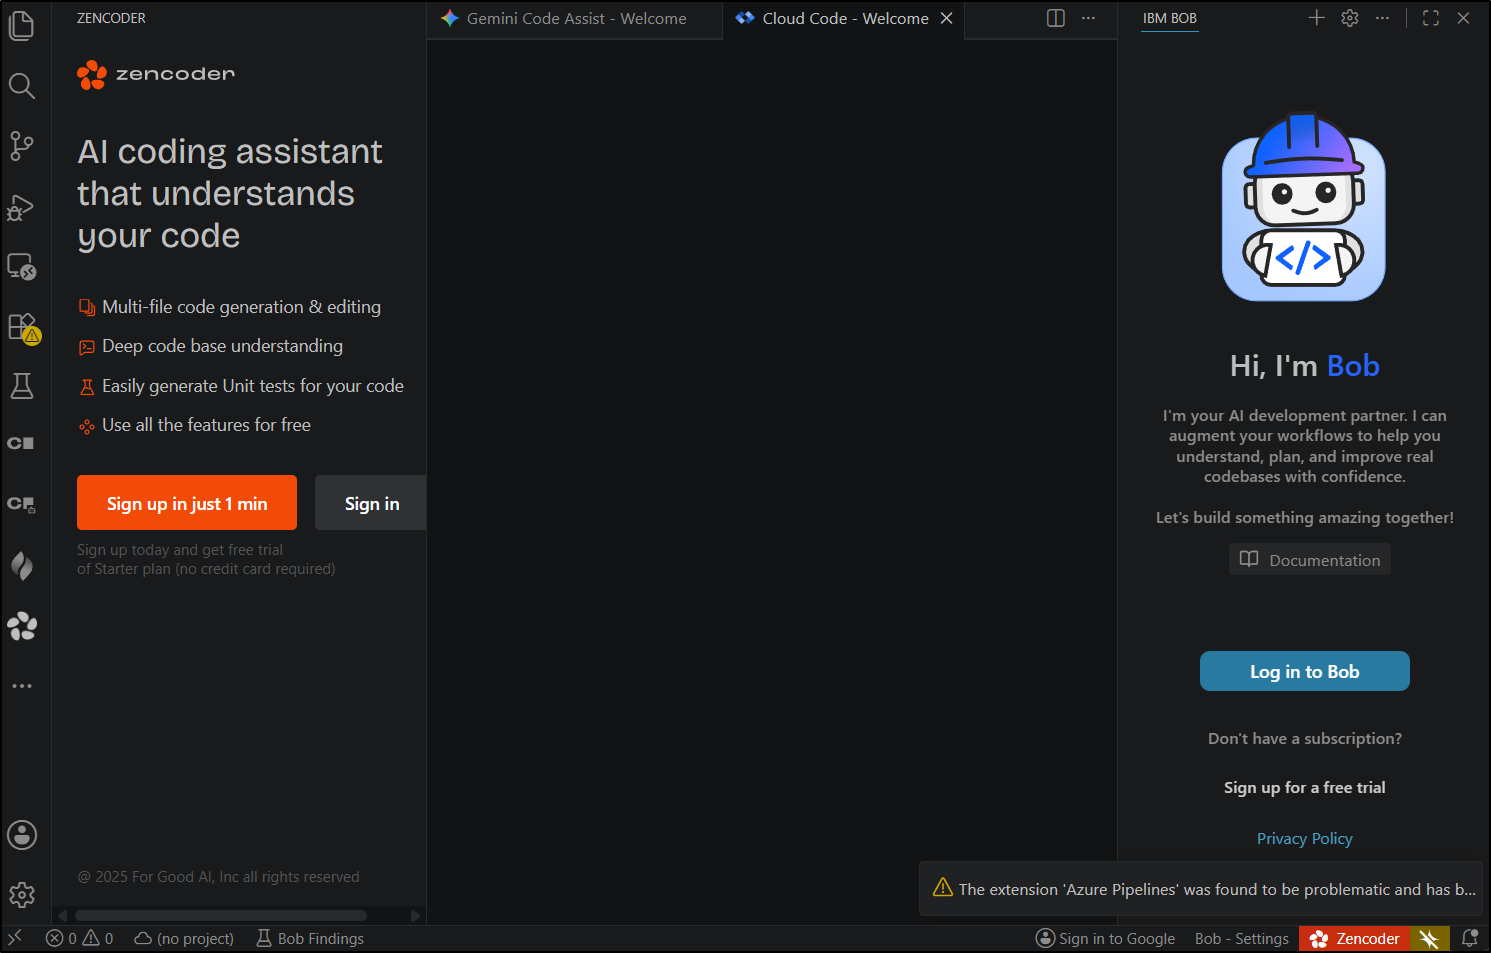Click the scrollbar right arrow in Zencoder panel

(415, 915)
